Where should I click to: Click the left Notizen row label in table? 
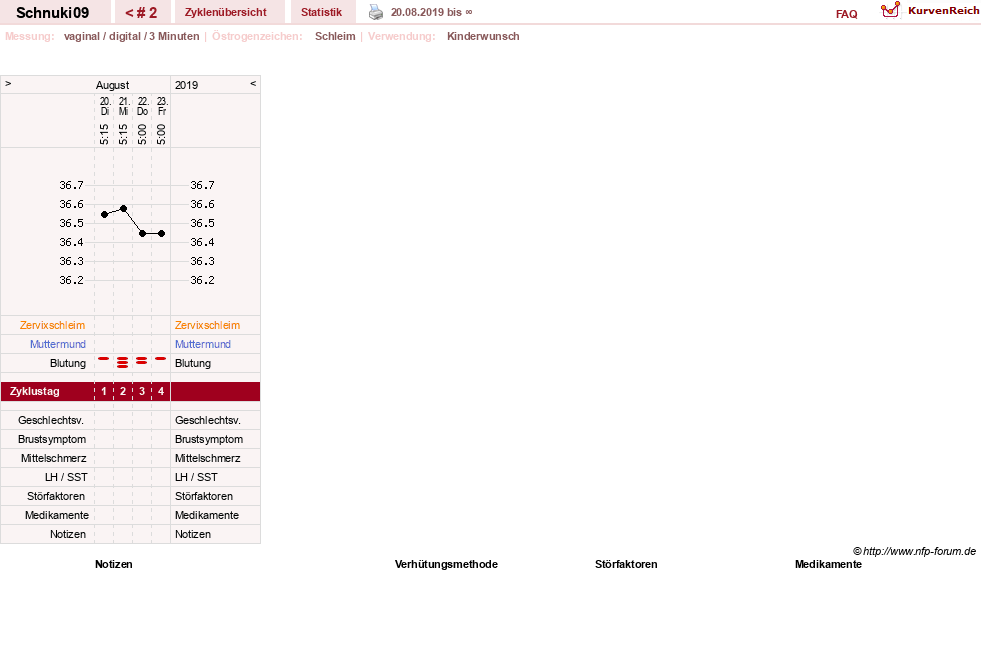click(x=68, y=534)
